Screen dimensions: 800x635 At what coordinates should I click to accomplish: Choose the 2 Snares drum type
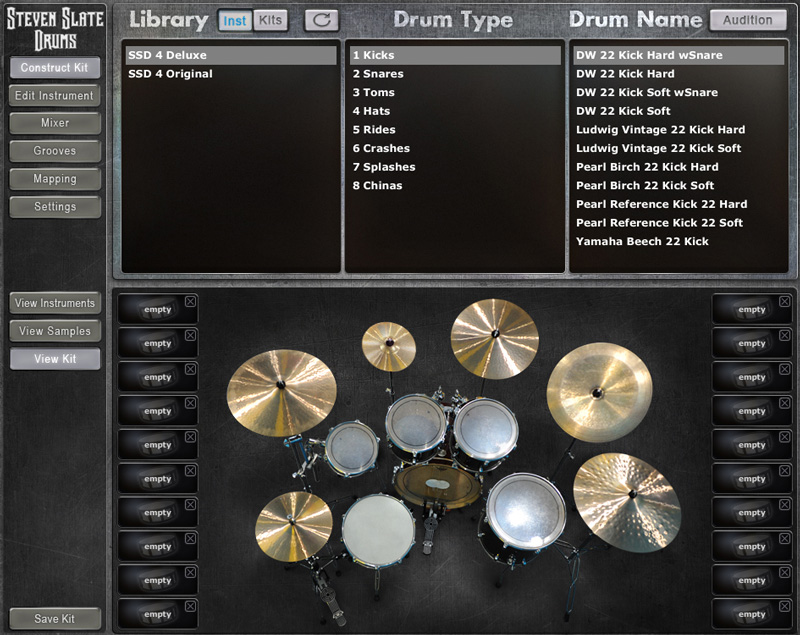378,74
